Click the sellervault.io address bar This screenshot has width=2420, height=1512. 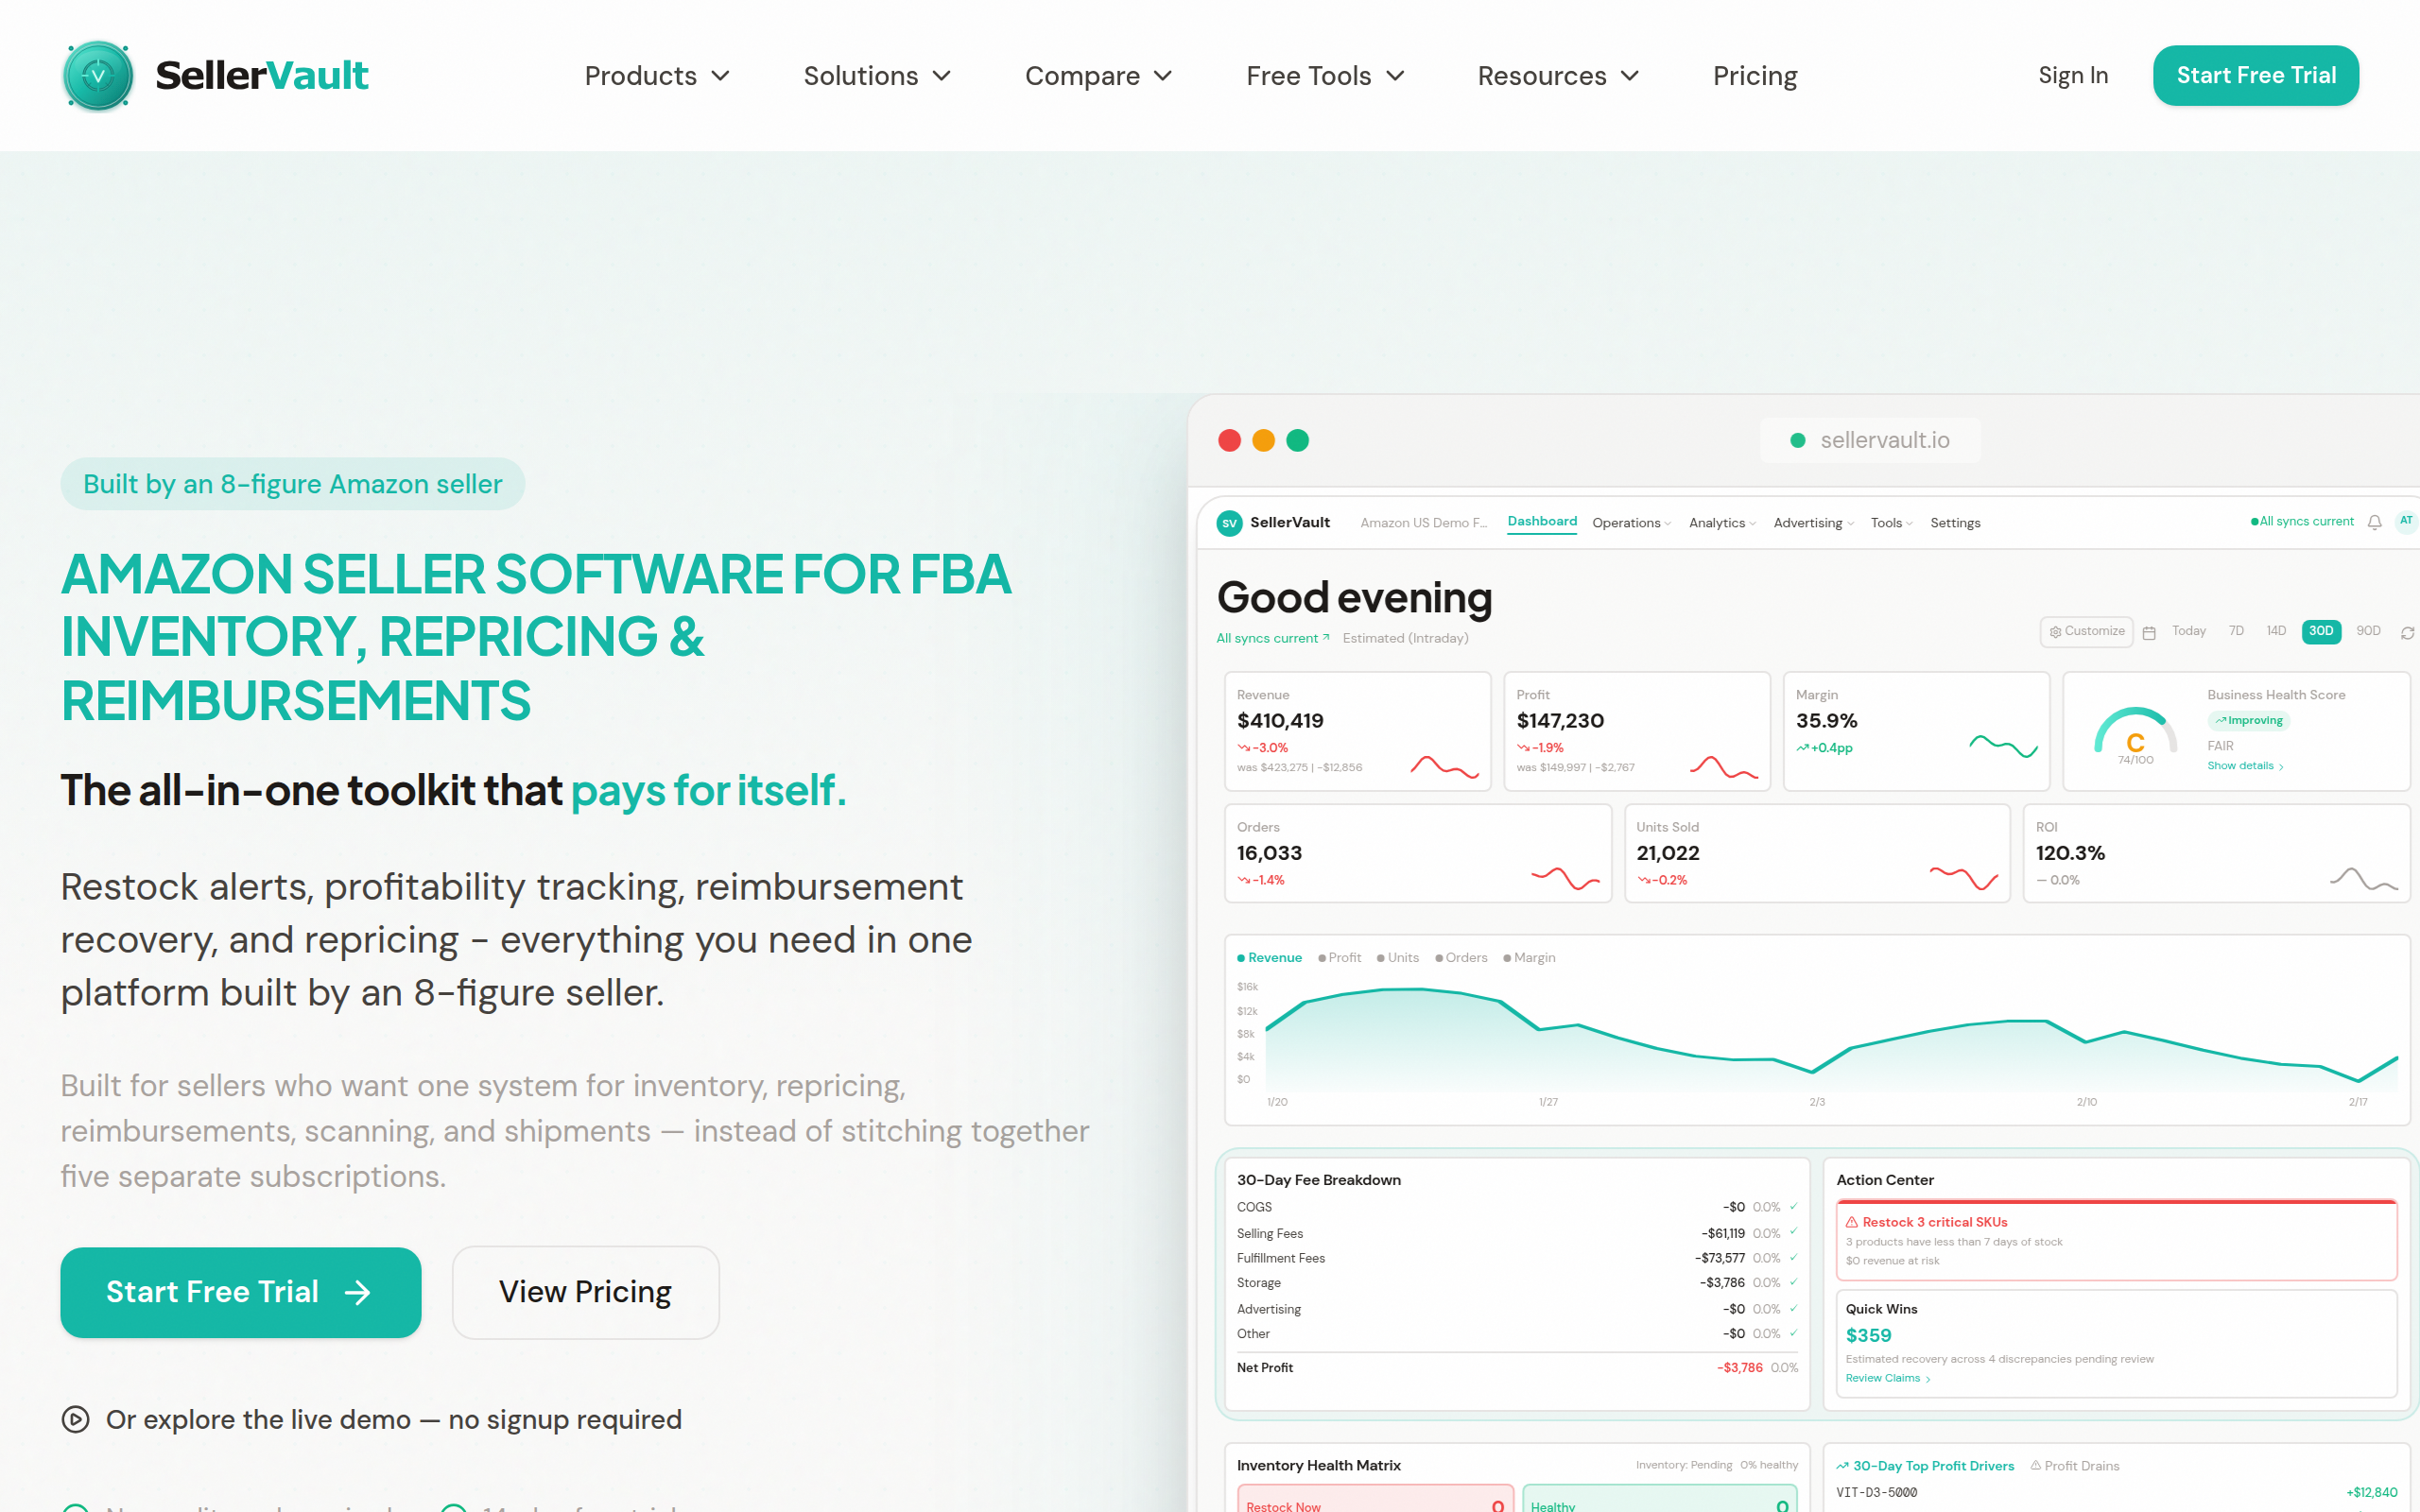(x=1870, y=441)
